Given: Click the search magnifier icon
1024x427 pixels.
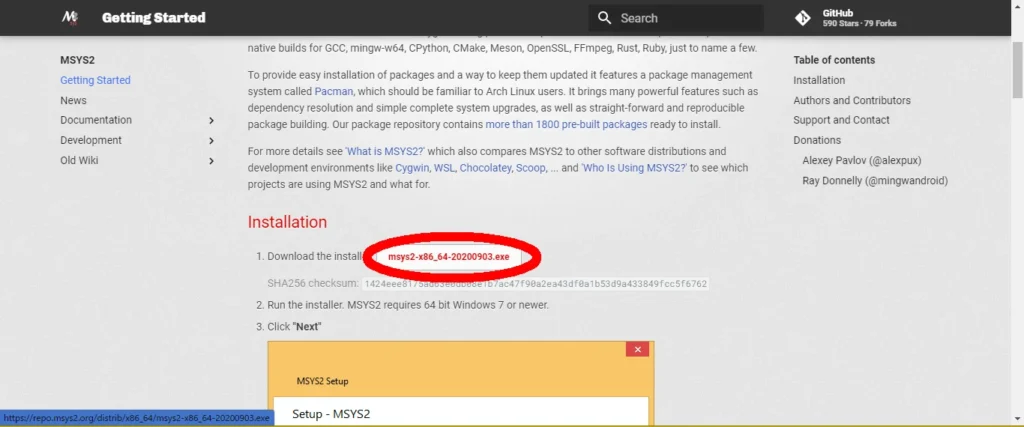Looking at the screenshot, I should point(605,18).
